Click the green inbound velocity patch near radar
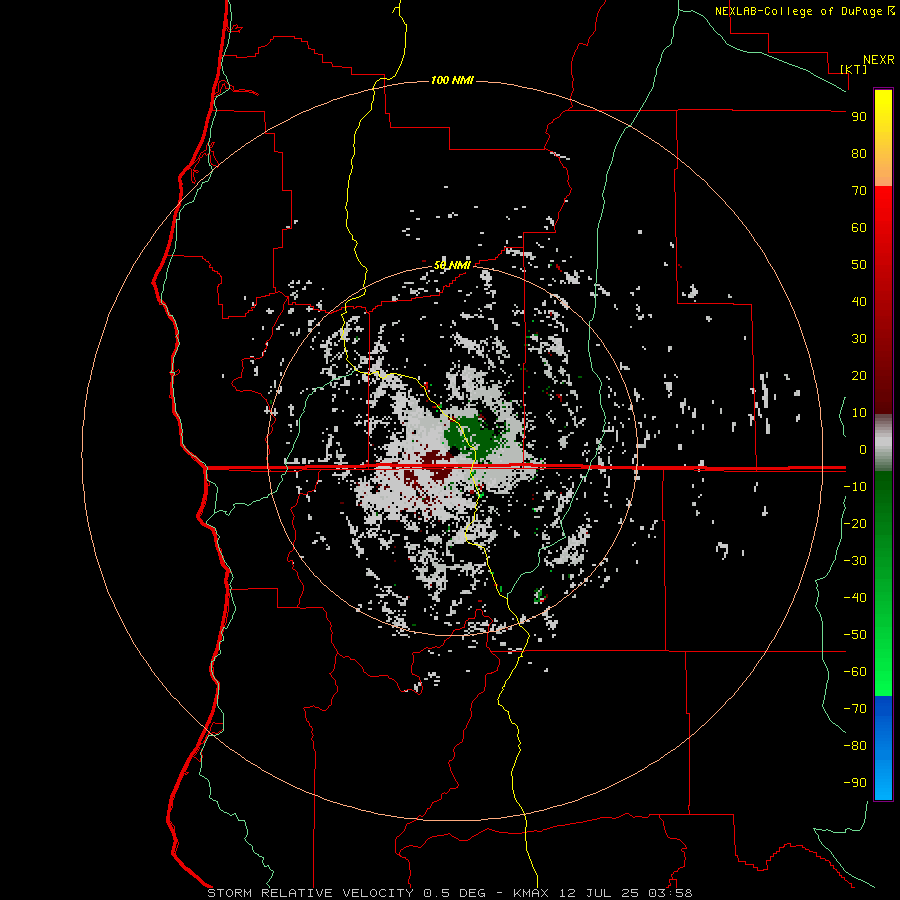The height and width of the screenshot is (900, 900). click(x=472, y=435)
